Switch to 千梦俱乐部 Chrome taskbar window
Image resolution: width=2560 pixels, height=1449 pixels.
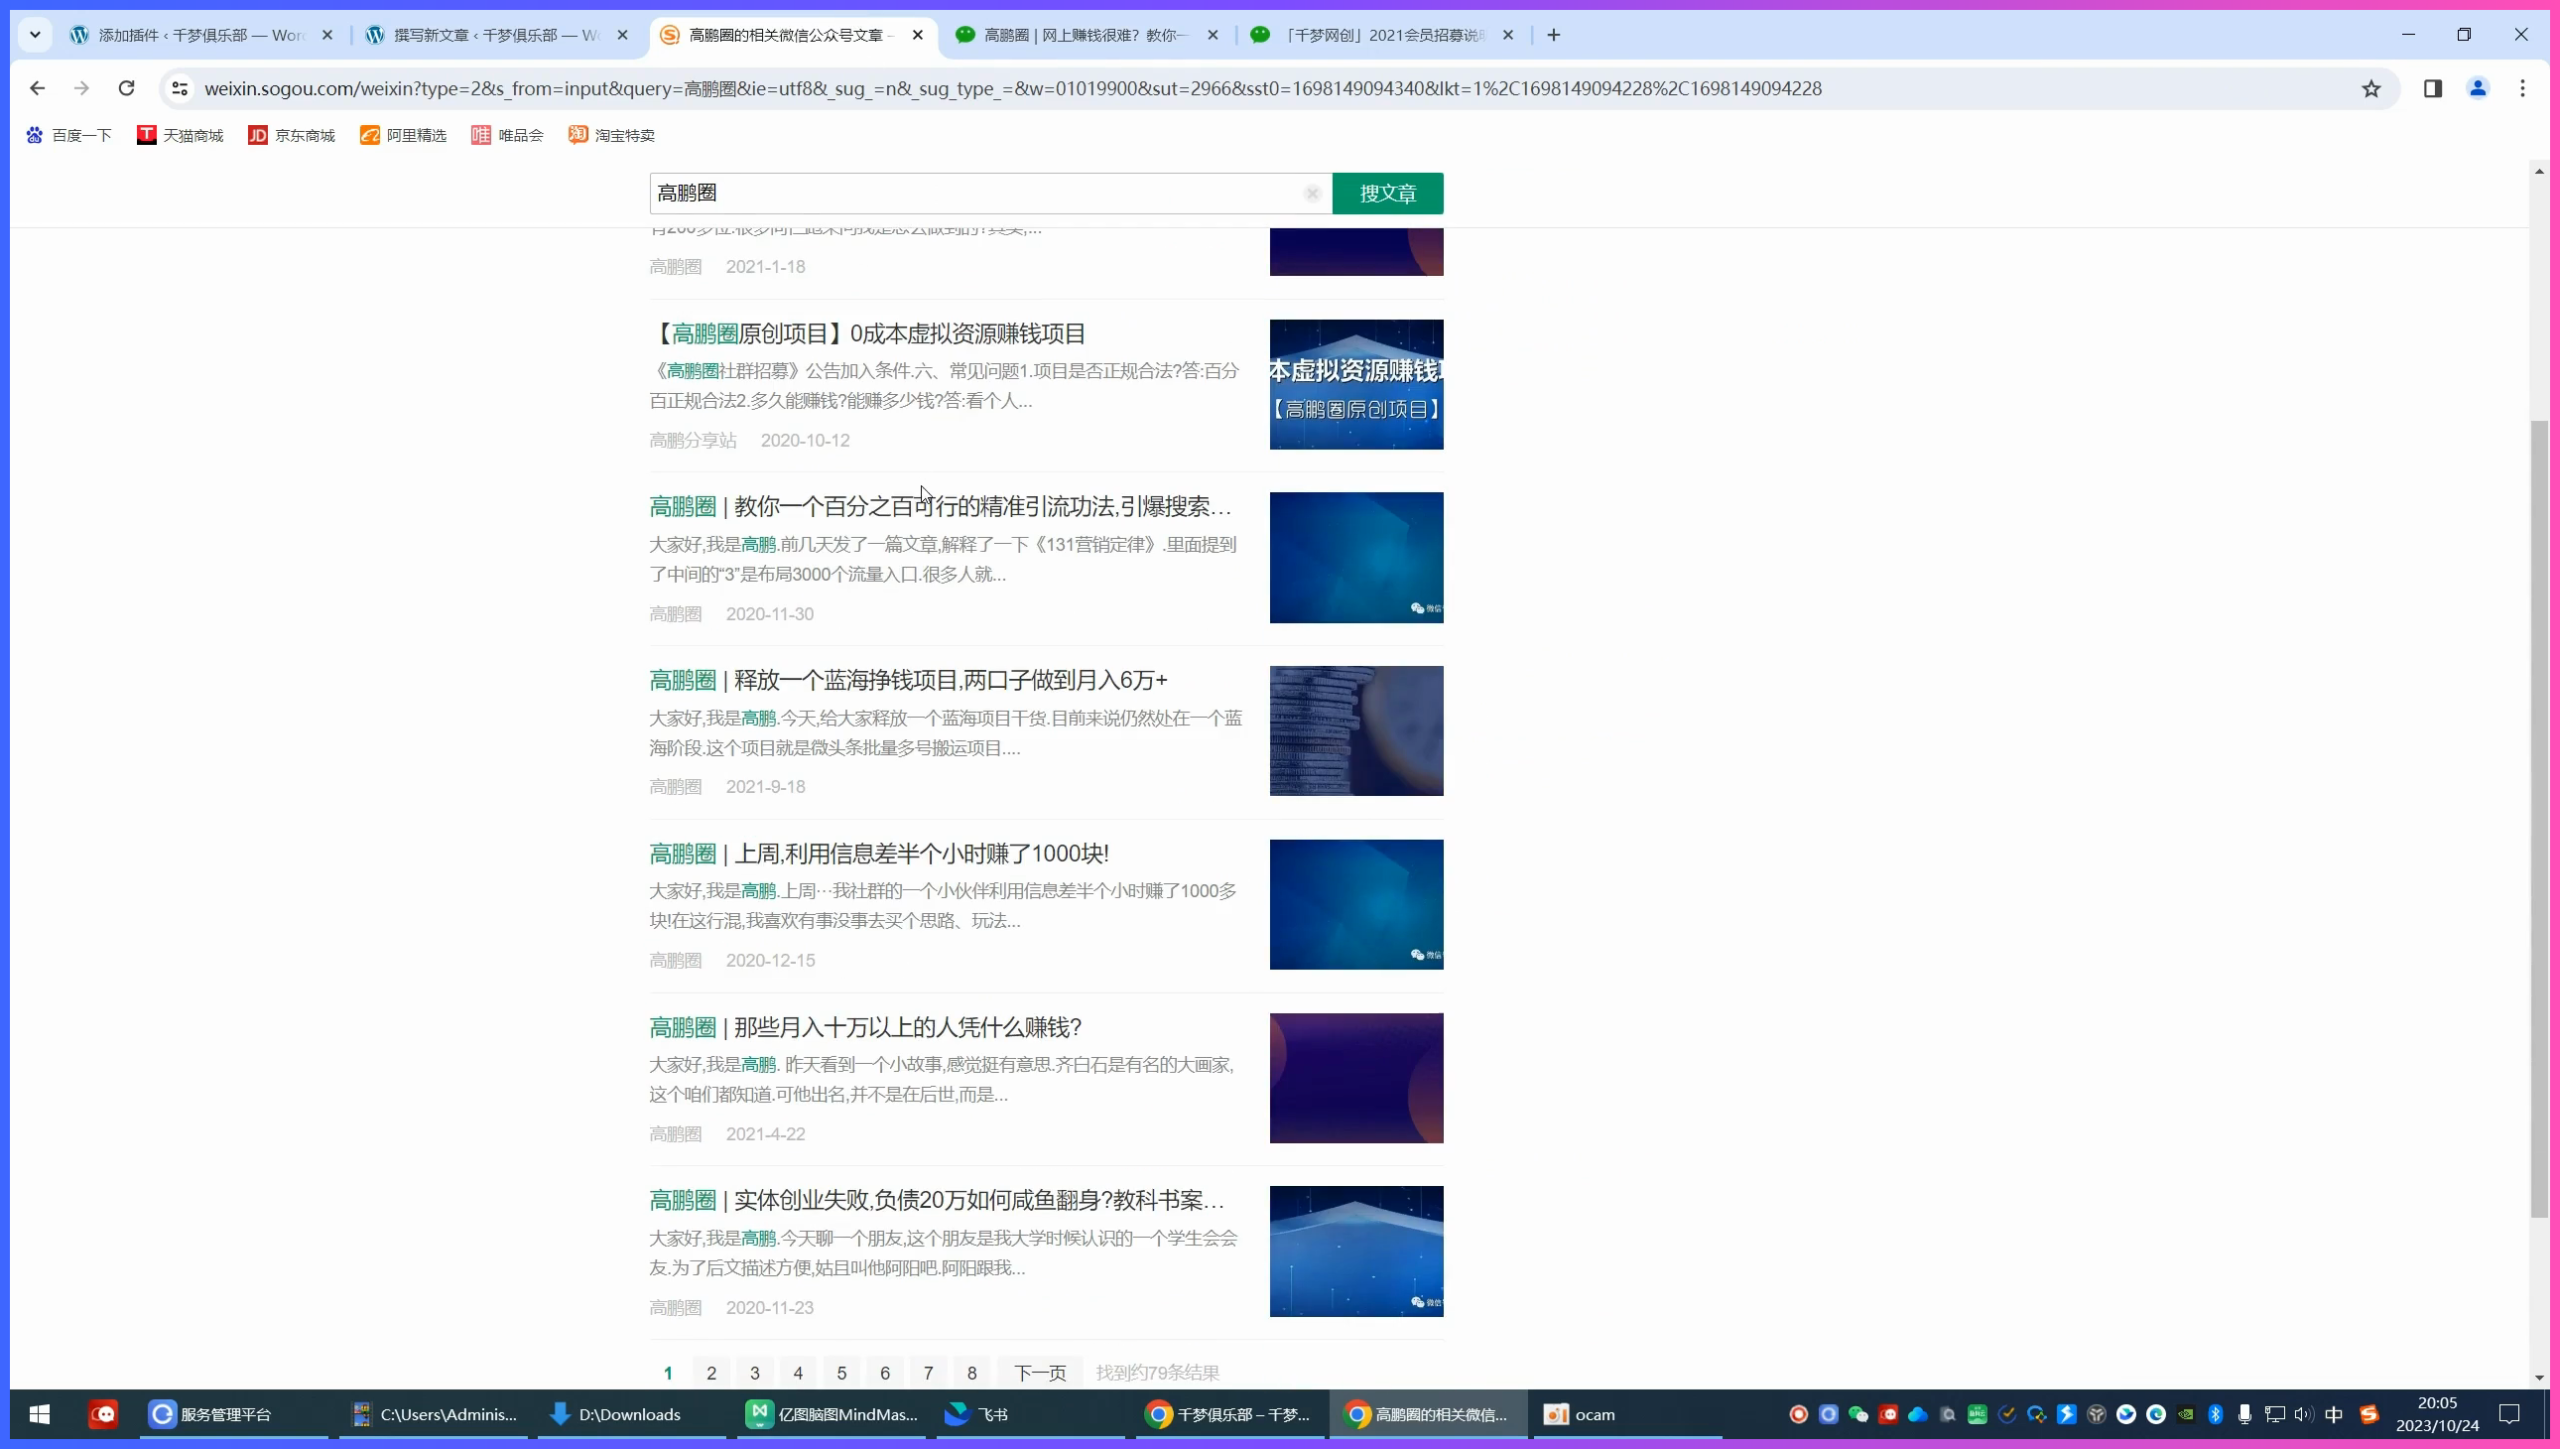tap(1228, 1414)
